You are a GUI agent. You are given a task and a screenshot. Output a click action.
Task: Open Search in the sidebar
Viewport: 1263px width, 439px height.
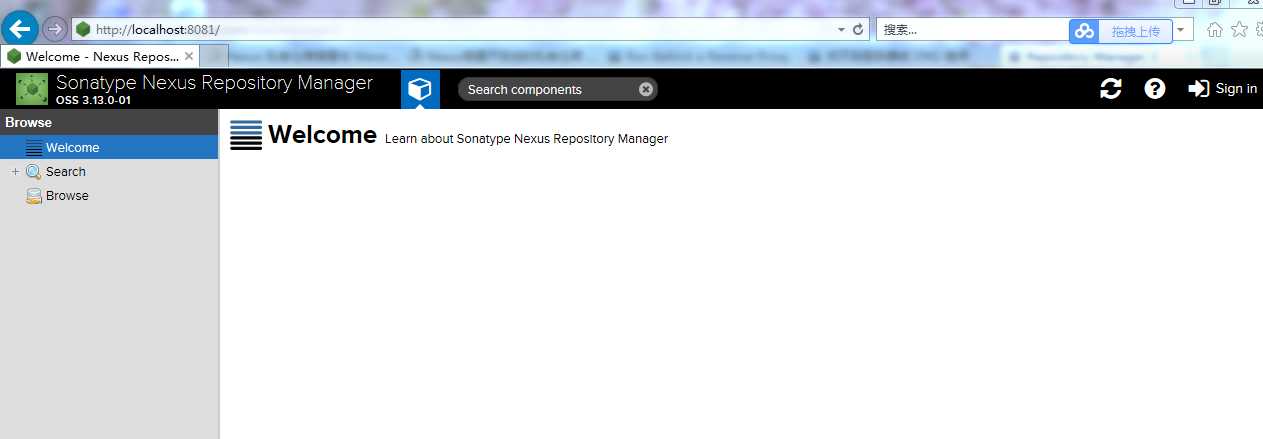pyautogui.click(x=66, y=172)
